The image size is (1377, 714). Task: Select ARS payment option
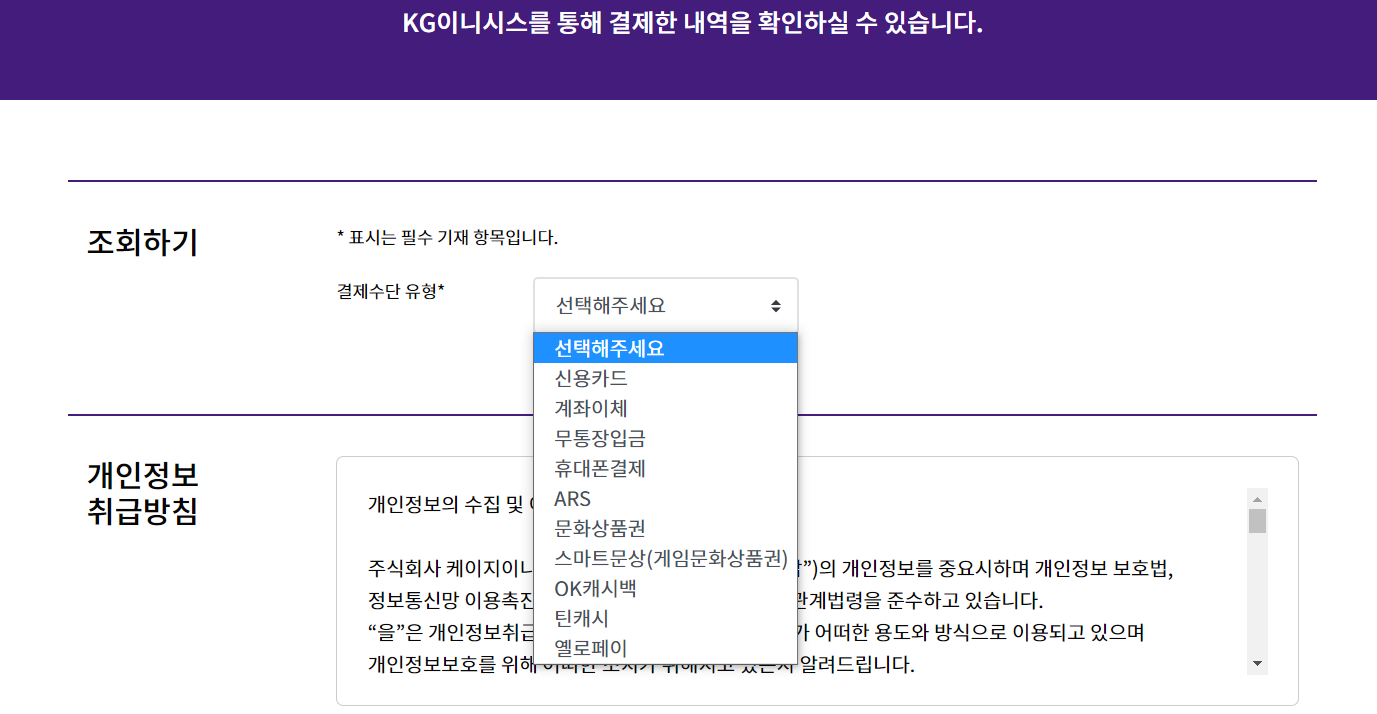coord(665,498)
